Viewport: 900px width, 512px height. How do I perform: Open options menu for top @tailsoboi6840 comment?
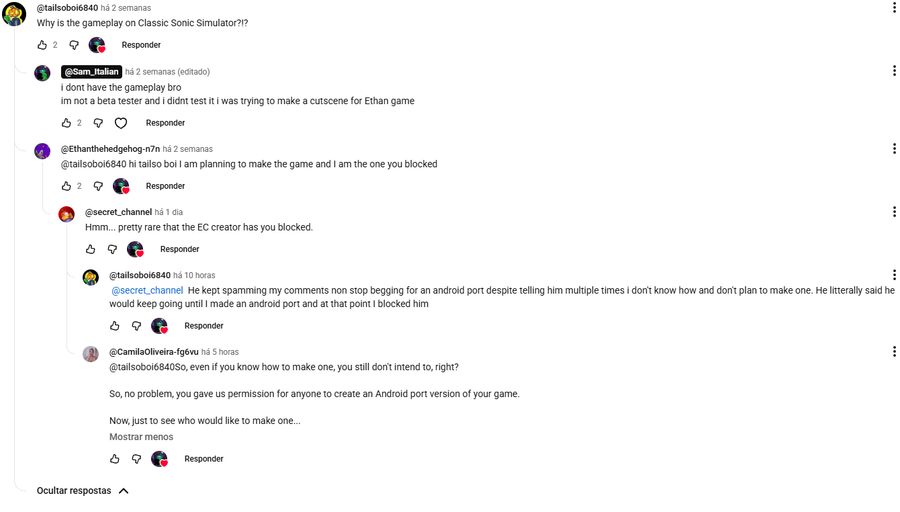point(894,8)
